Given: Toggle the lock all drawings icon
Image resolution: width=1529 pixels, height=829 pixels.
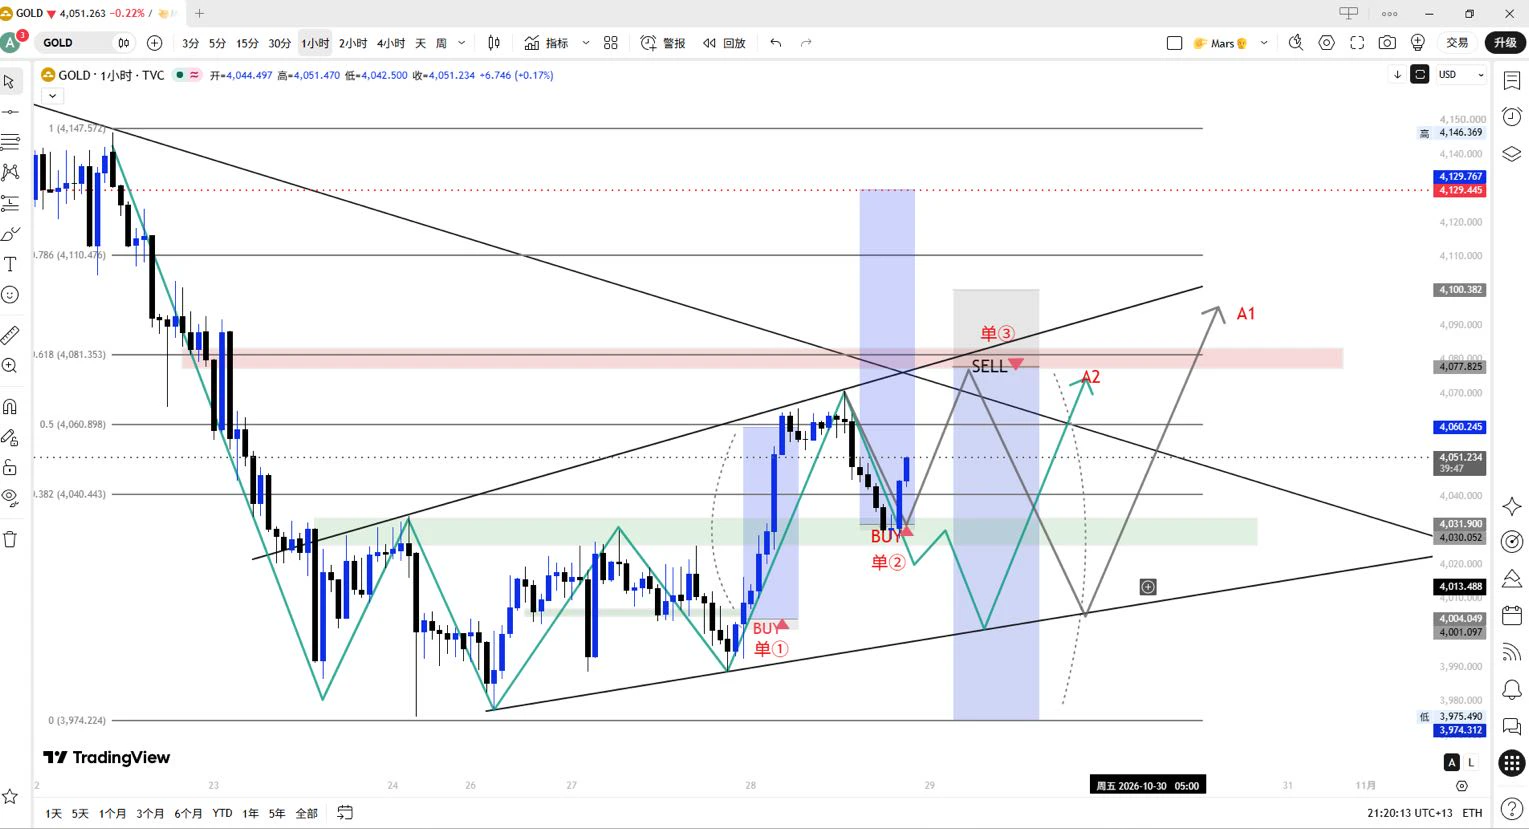Looking at the screenshot, I should click(x=10, y=467).
